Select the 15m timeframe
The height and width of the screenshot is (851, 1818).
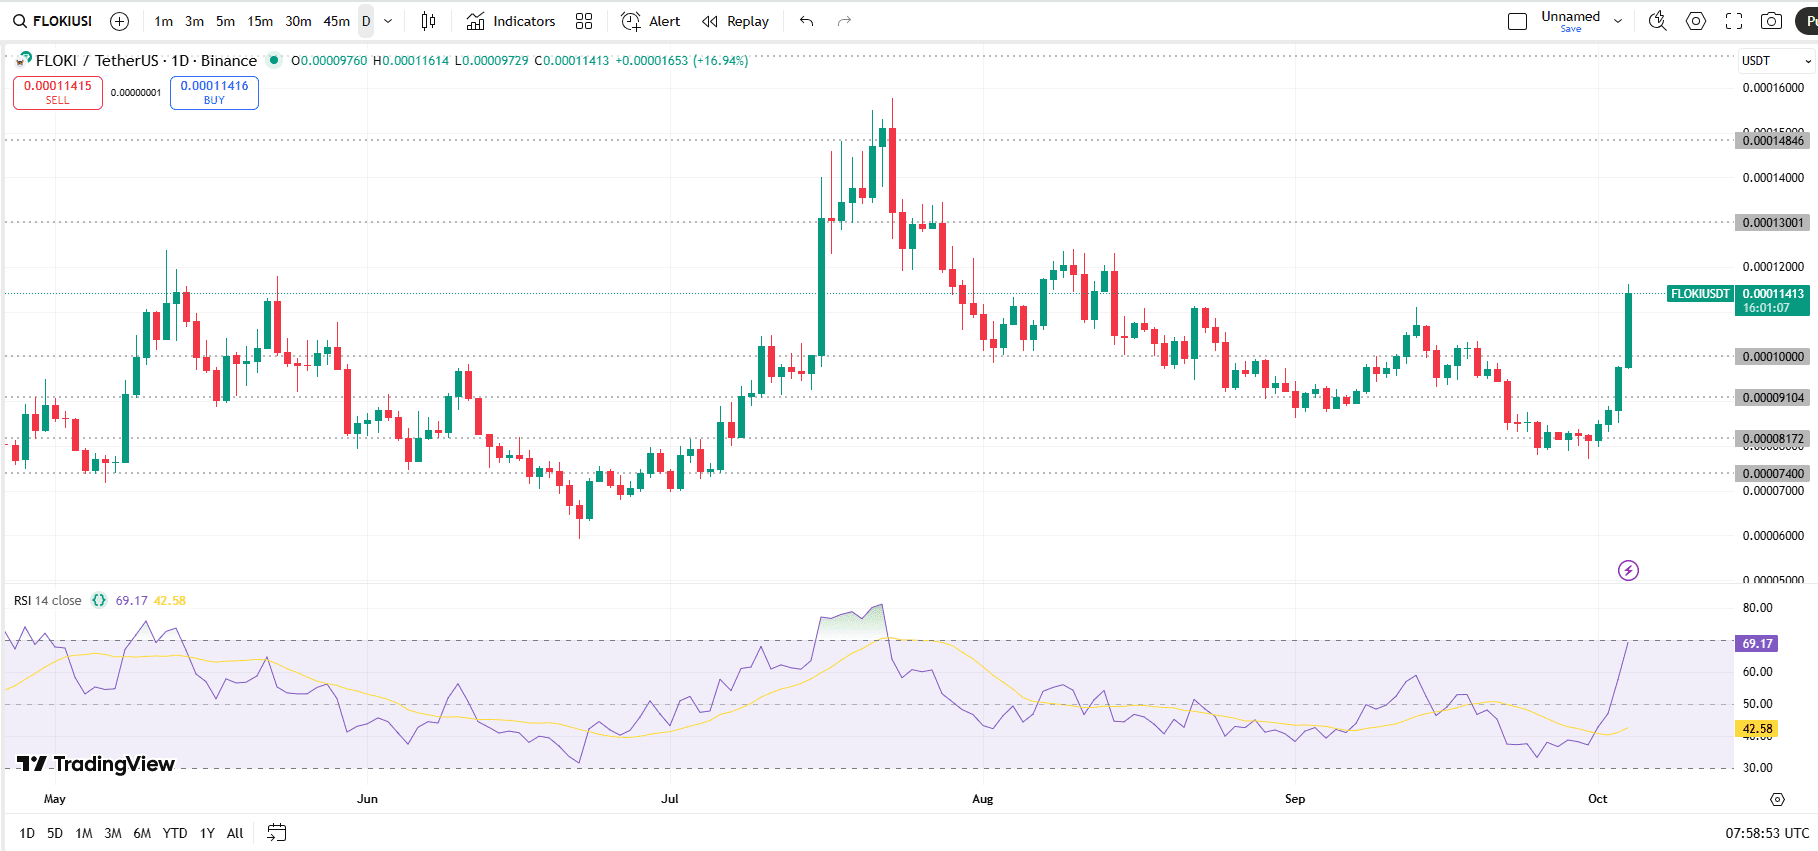260,21
